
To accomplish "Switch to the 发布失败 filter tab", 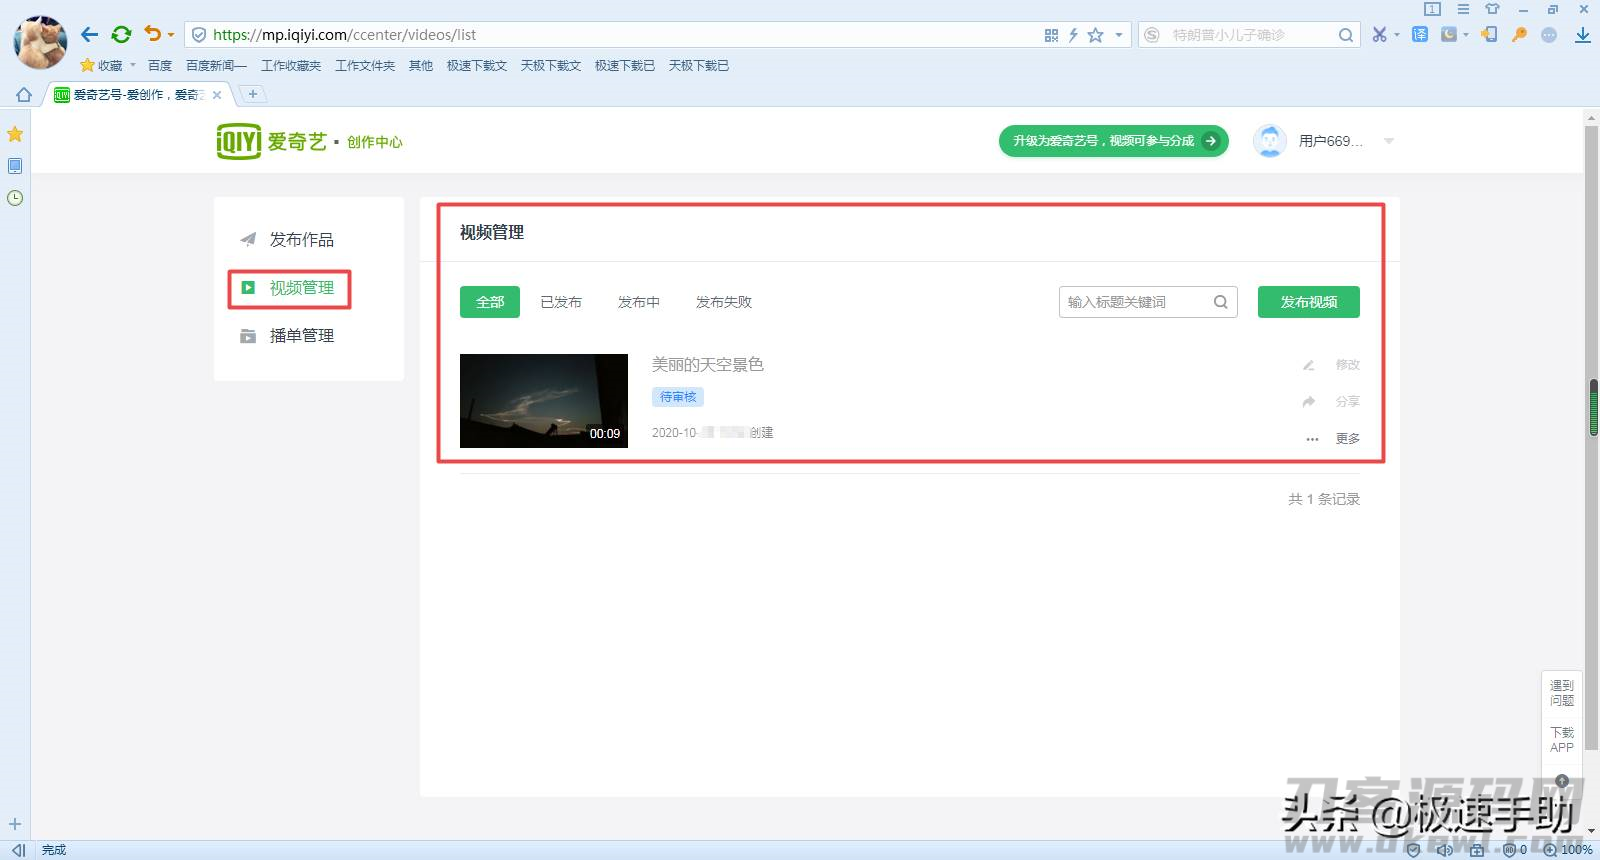I will point(724,302).
